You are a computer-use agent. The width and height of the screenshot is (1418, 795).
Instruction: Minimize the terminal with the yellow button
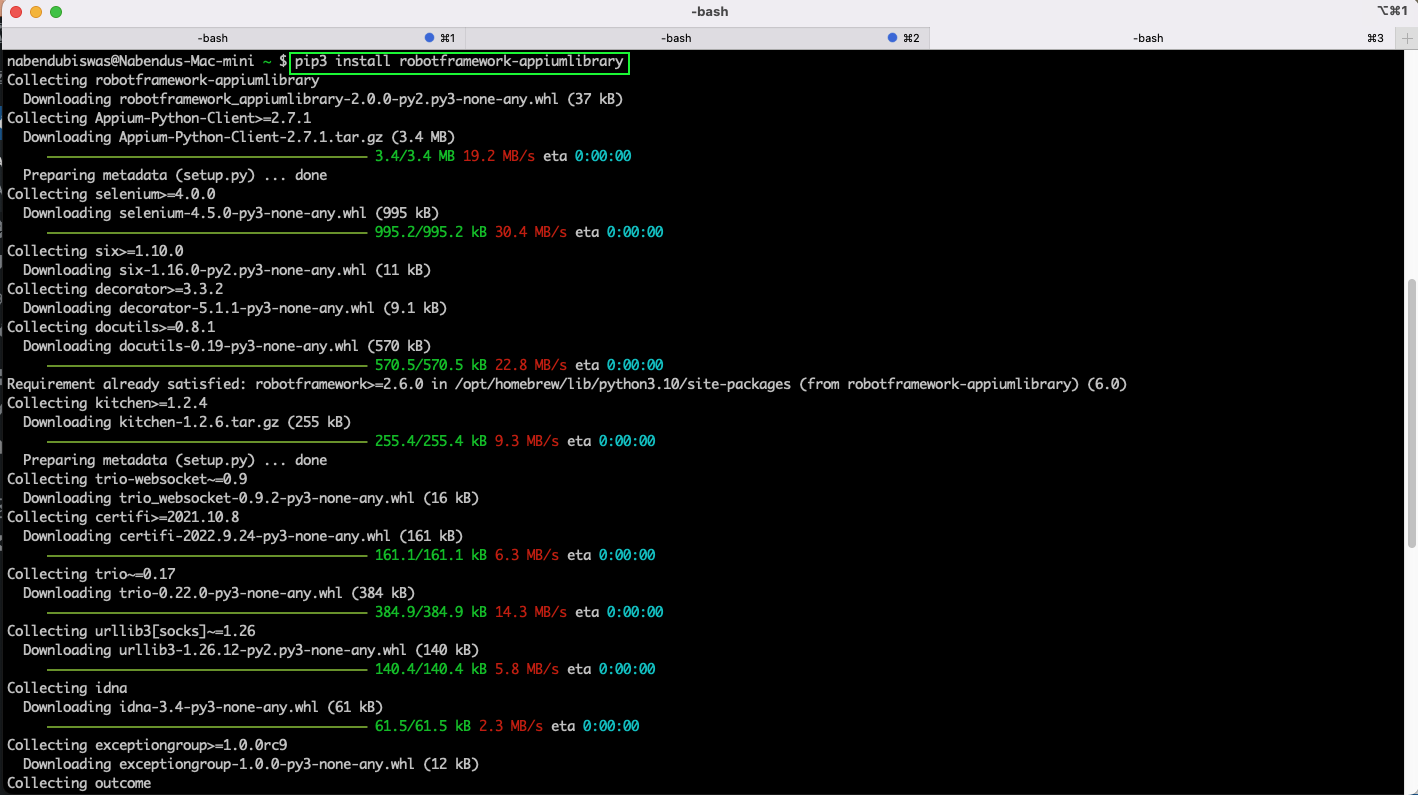pos(36,12)
